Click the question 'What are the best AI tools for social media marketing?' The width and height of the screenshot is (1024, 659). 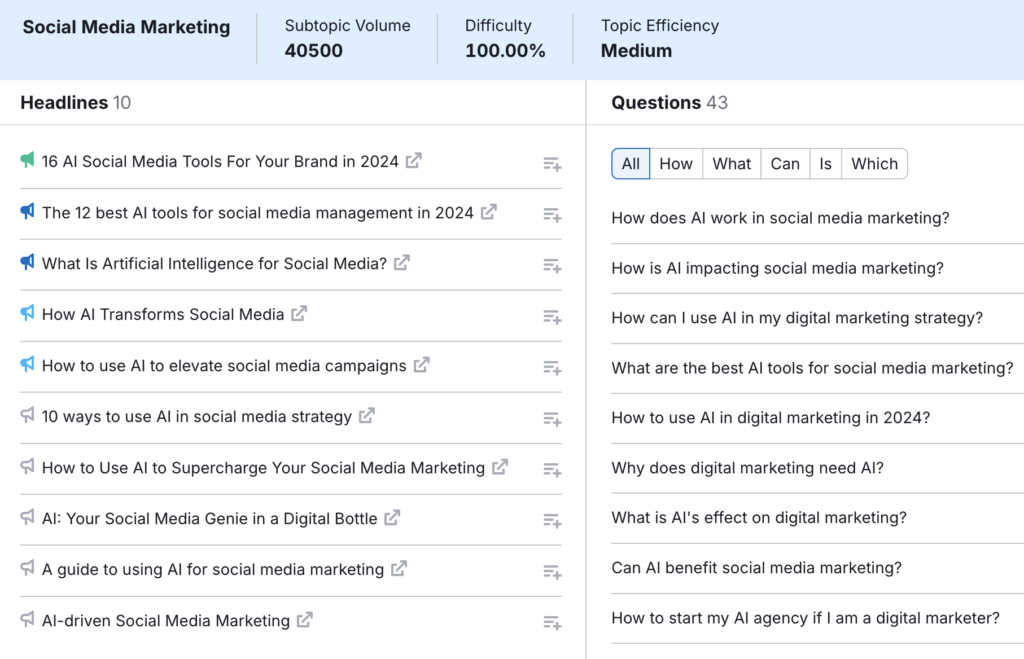coord(813,367)
